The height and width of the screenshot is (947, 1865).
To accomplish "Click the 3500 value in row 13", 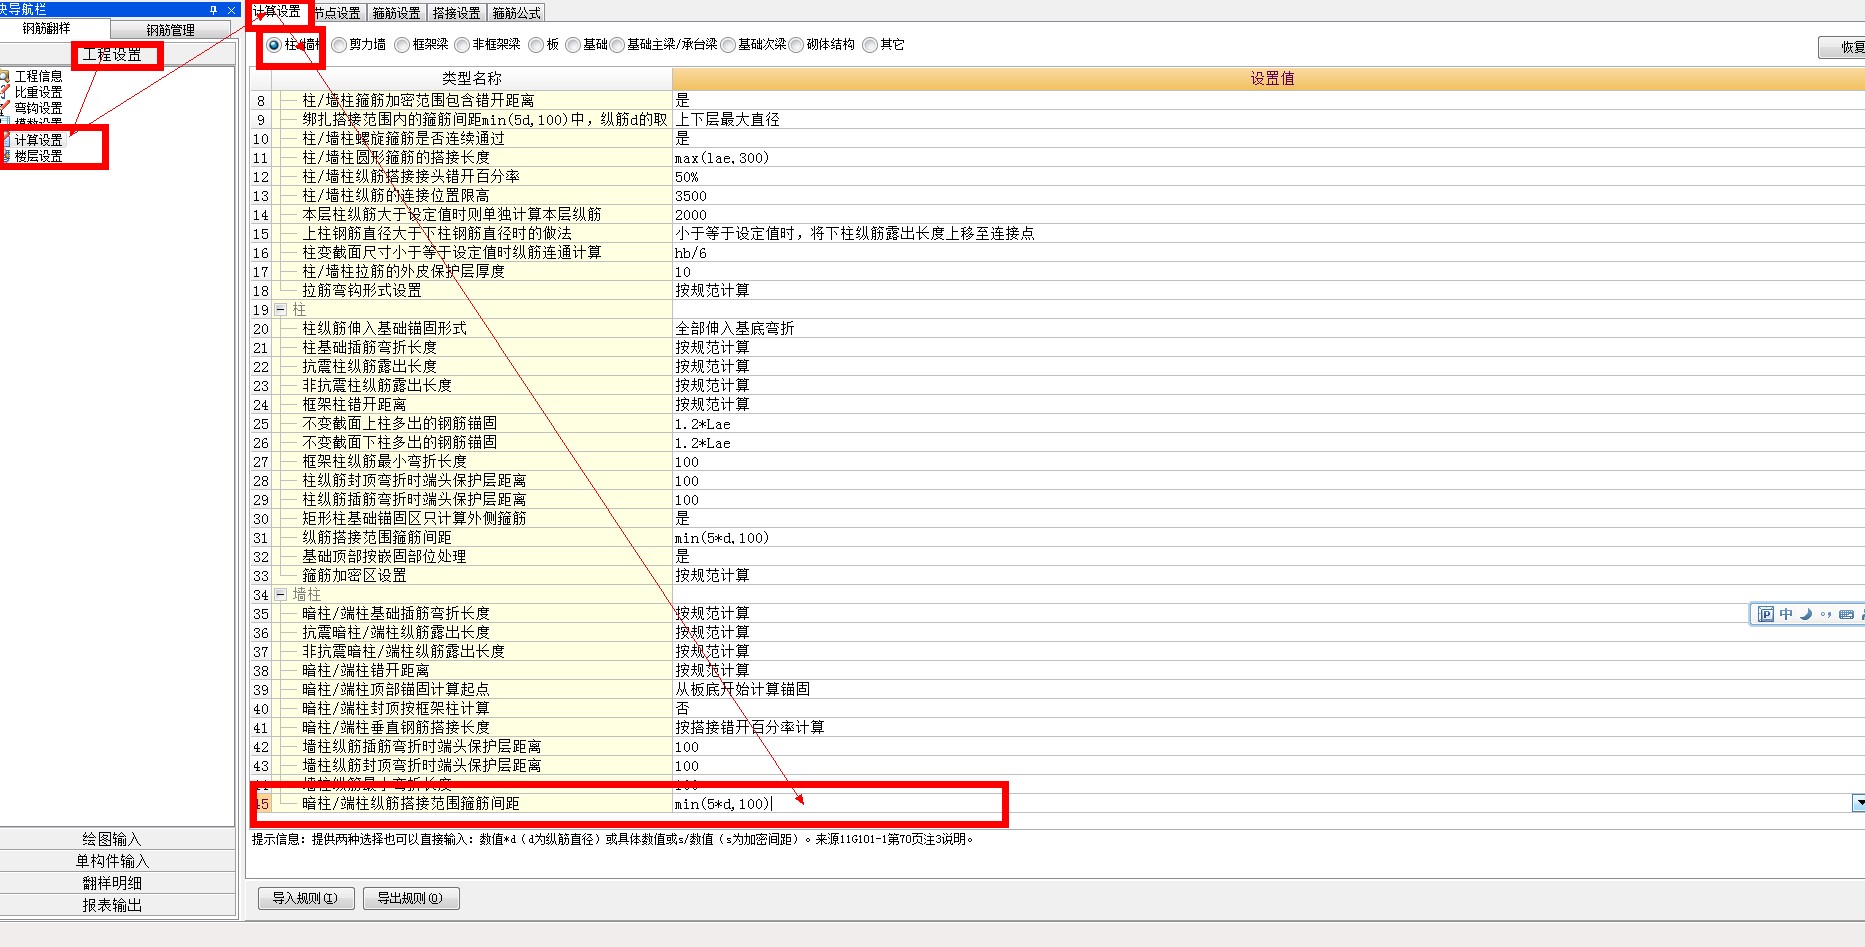I will (691, 196).
